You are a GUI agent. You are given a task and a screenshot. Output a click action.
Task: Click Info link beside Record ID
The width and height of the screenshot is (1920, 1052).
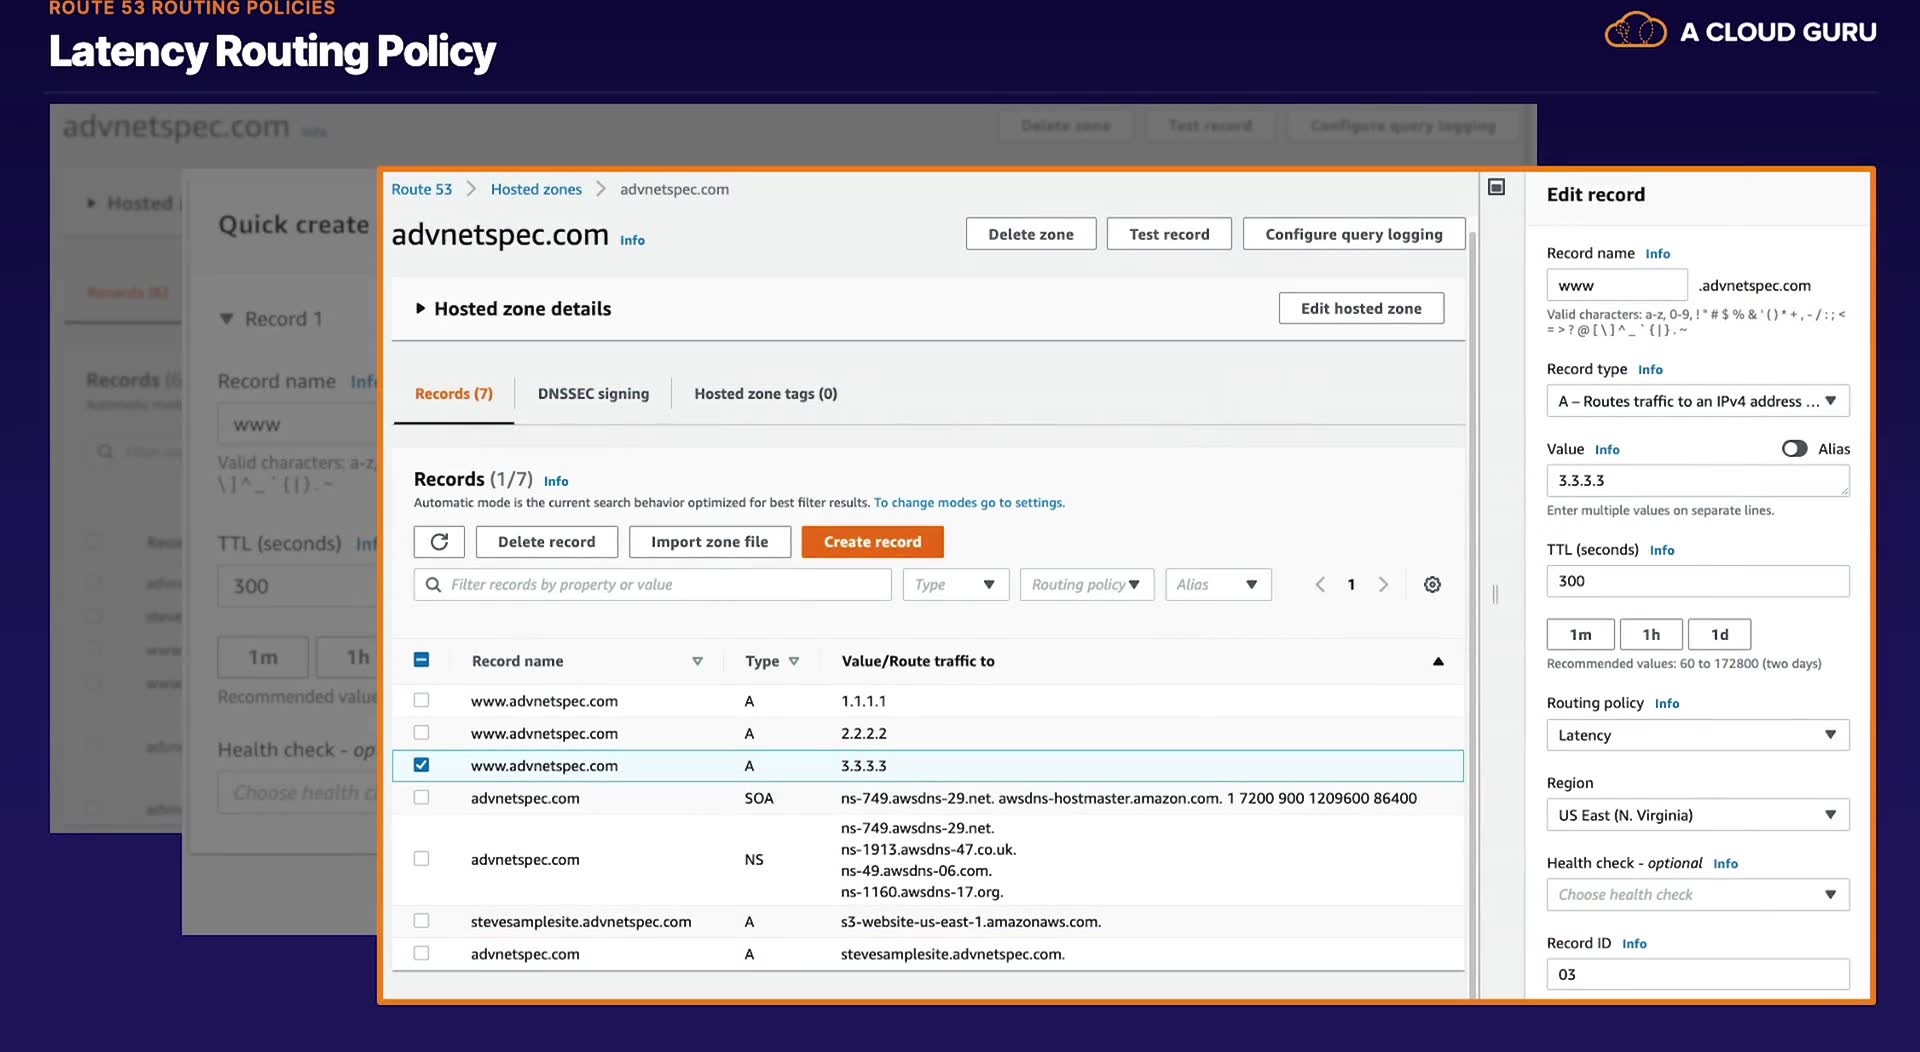pos(1634,944)
